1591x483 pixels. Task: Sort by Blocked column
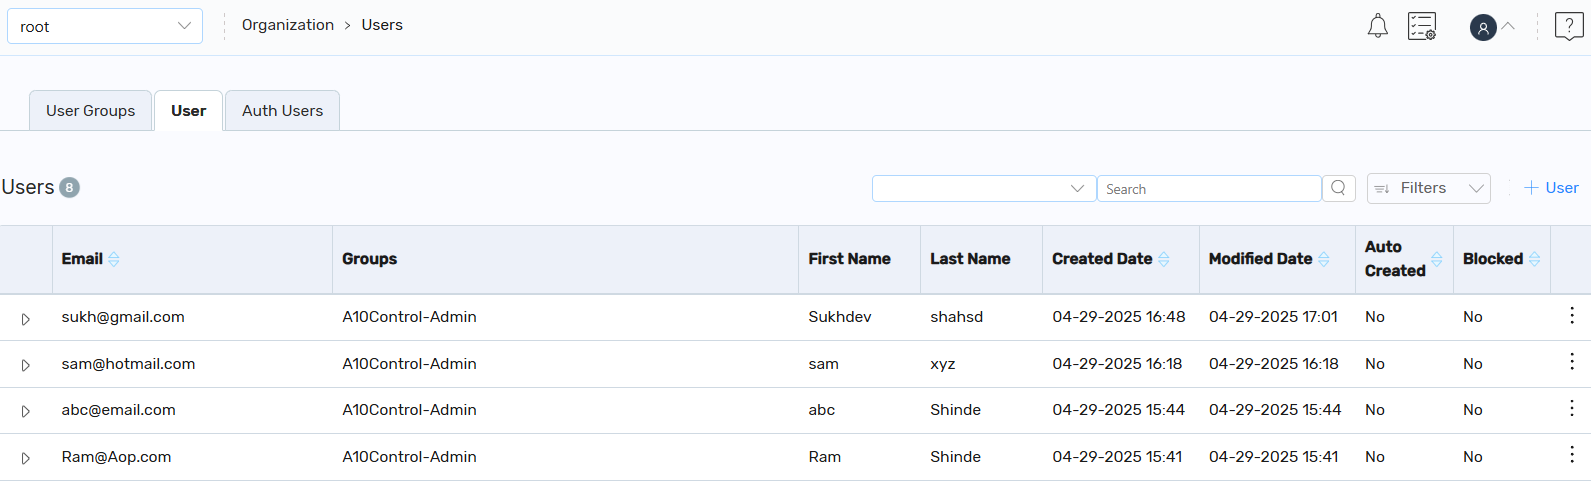[1534, 259]
